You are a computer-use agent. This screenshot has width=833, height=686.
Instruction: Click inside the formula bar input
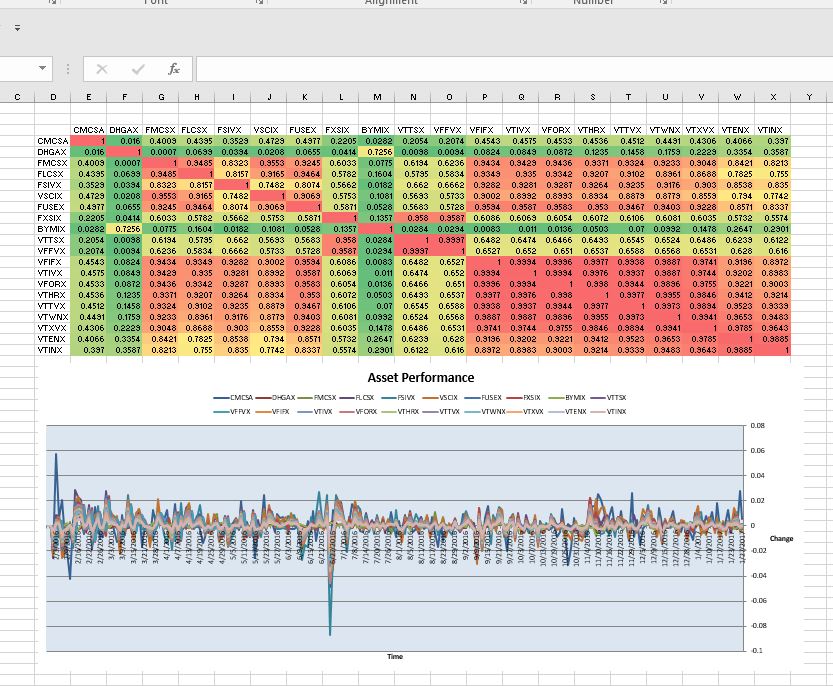500,69
